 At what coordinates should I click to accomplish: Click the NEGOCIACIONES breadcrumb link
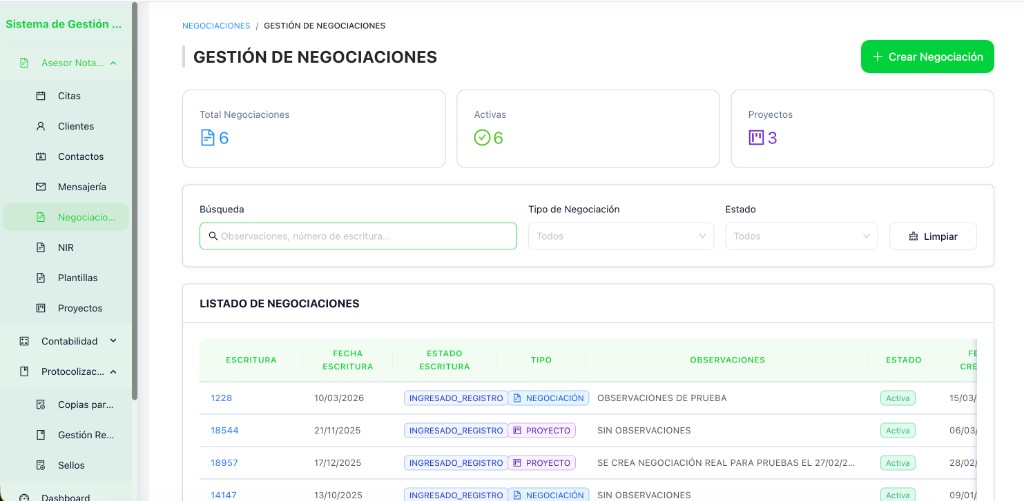pyautogui.click(x=216, y=26)
